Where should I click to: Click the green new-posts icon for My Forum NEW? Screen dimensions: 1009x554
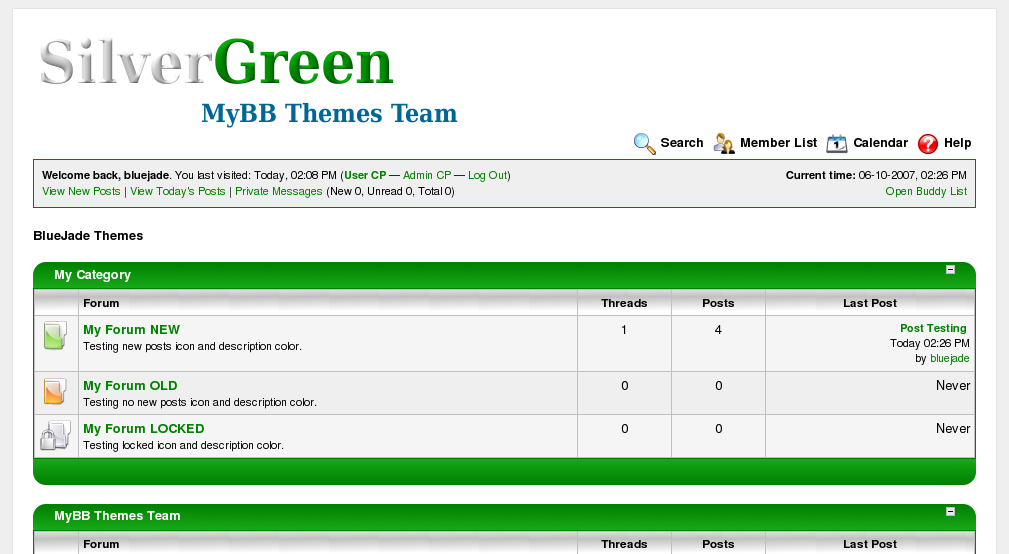click(55, 336)
